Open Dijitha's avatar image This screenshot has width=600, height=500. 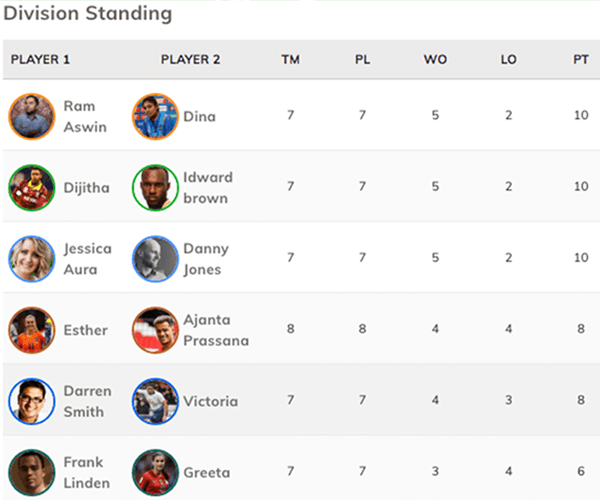click(x=31, y=187)
